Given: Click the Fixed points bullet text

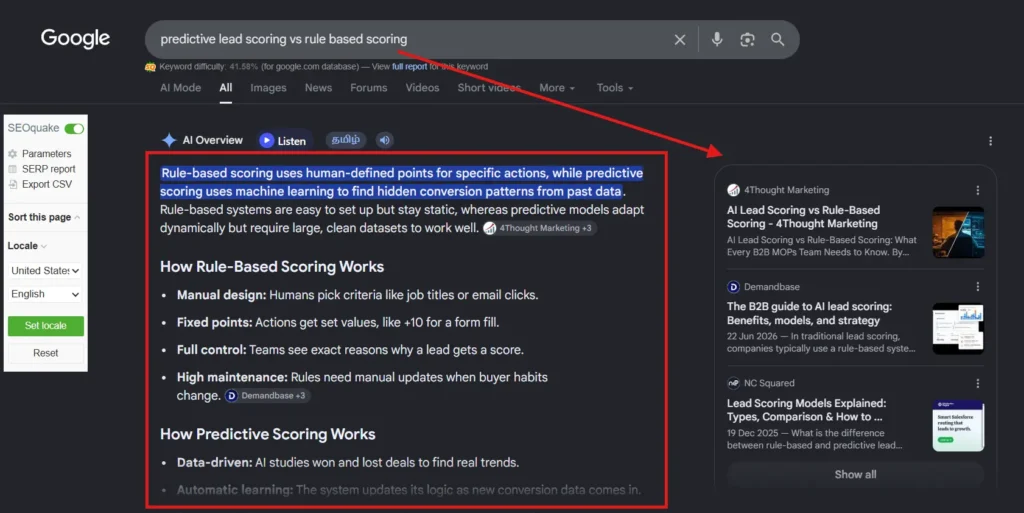Looking at the screenshot, I should click(x=338, y=322).
